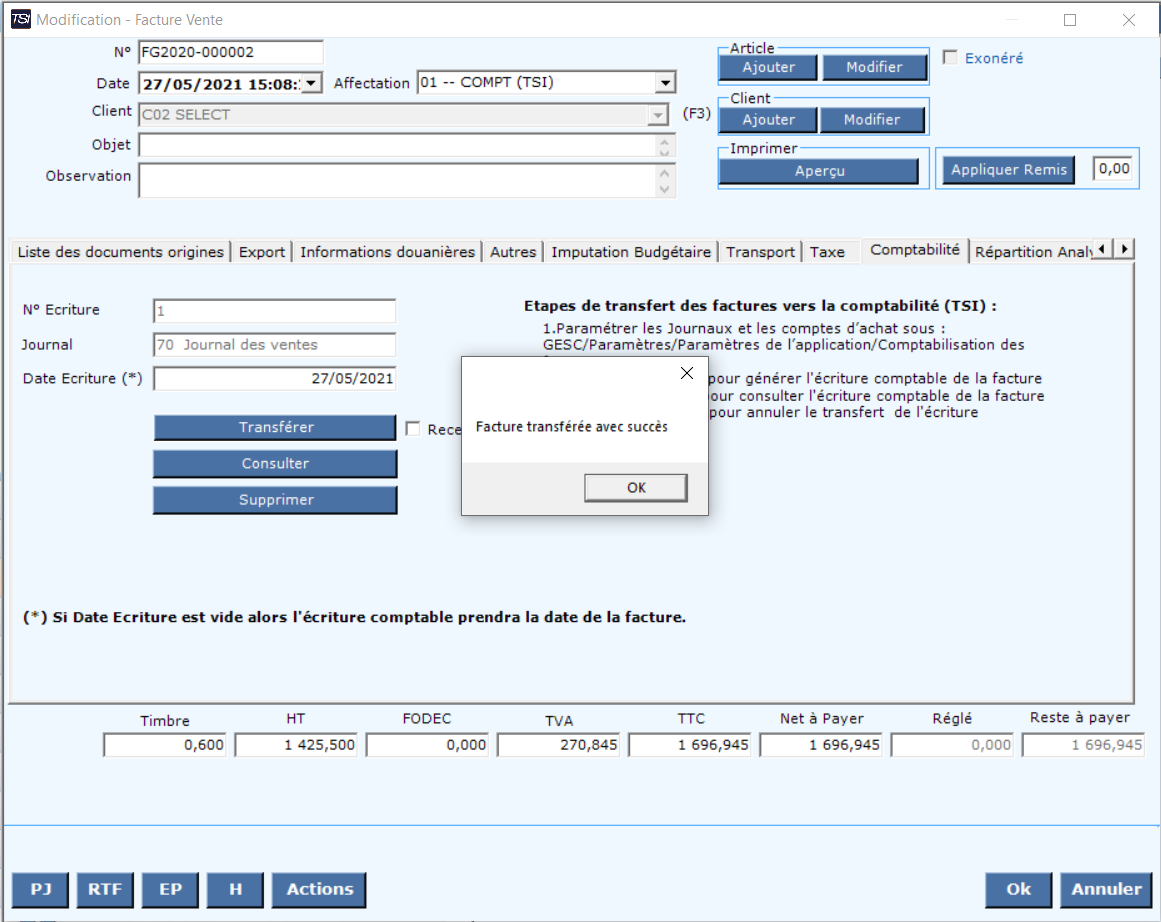This screenshot has width=1161, height=922.
Task: Close the 'Facture transférée' popup with X
Action: pos(687,373)
